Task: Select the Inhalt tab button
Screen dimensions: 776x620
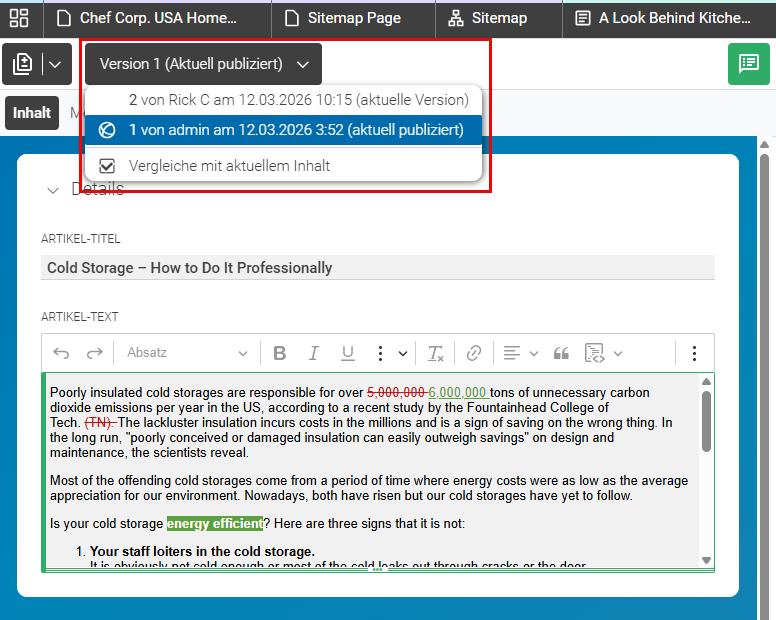Action: point(32,113)
